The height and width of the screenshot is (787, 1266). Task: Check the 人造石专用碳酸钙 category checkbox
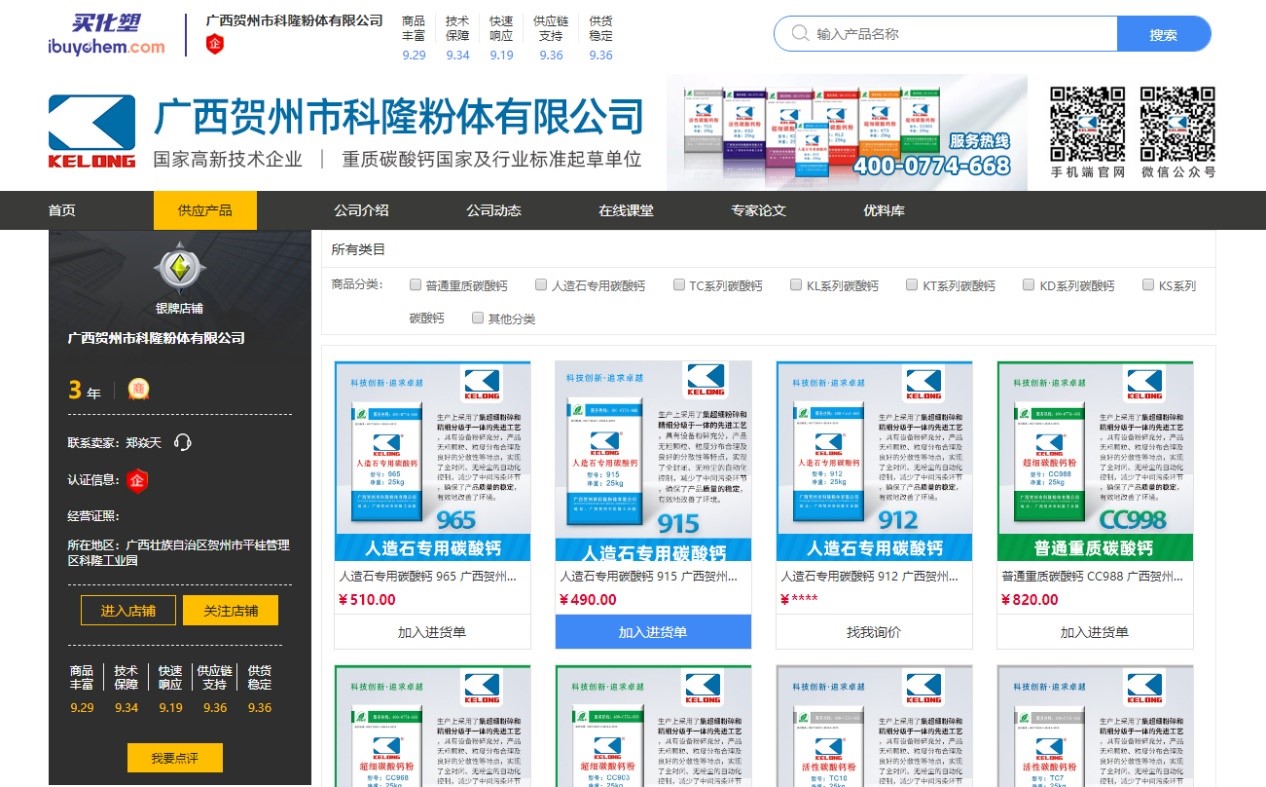click(x=541, y=285)
